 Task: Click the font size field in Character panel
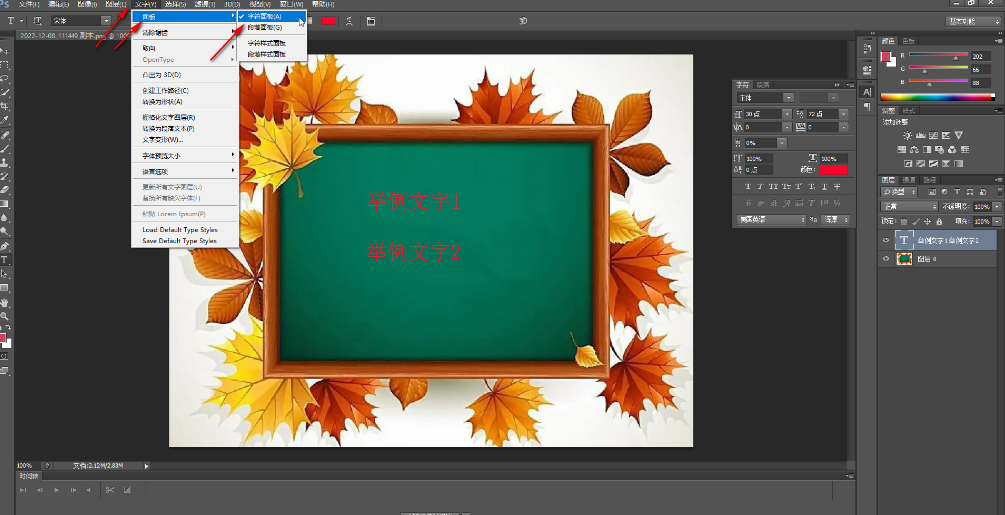coord(759,114)
